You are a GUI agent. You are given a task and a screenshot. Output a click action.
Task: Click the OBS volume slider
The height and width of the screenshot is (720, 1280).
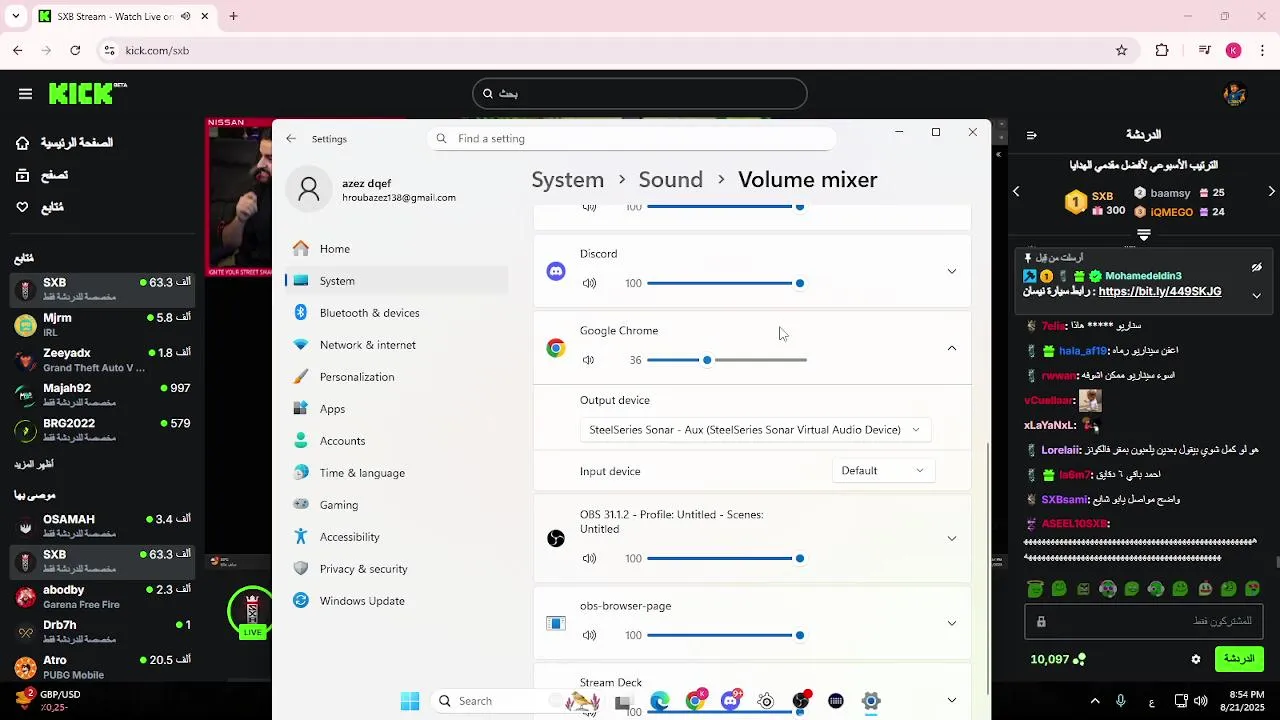click(726, 559)
